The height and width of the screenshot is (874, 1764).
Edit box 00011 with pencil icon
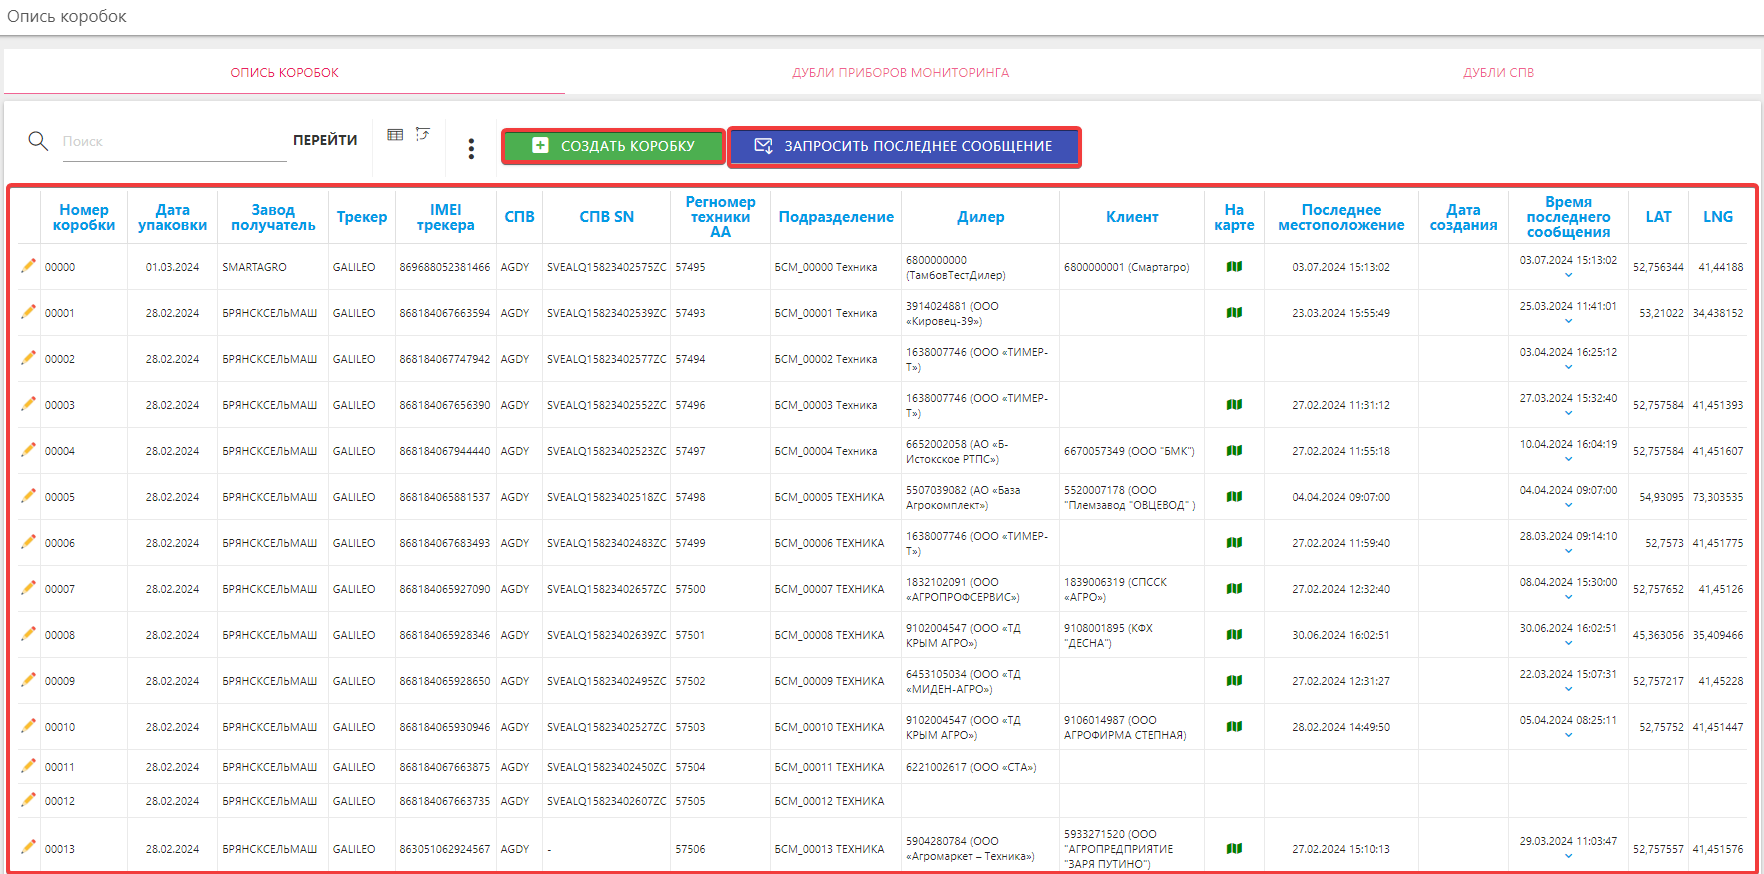[28, 766]
